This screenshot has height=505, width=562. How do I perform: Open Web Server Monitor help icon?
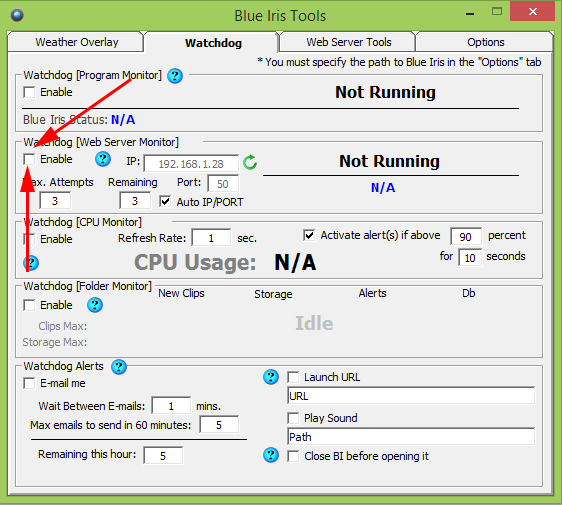click(x=103, y=159)
